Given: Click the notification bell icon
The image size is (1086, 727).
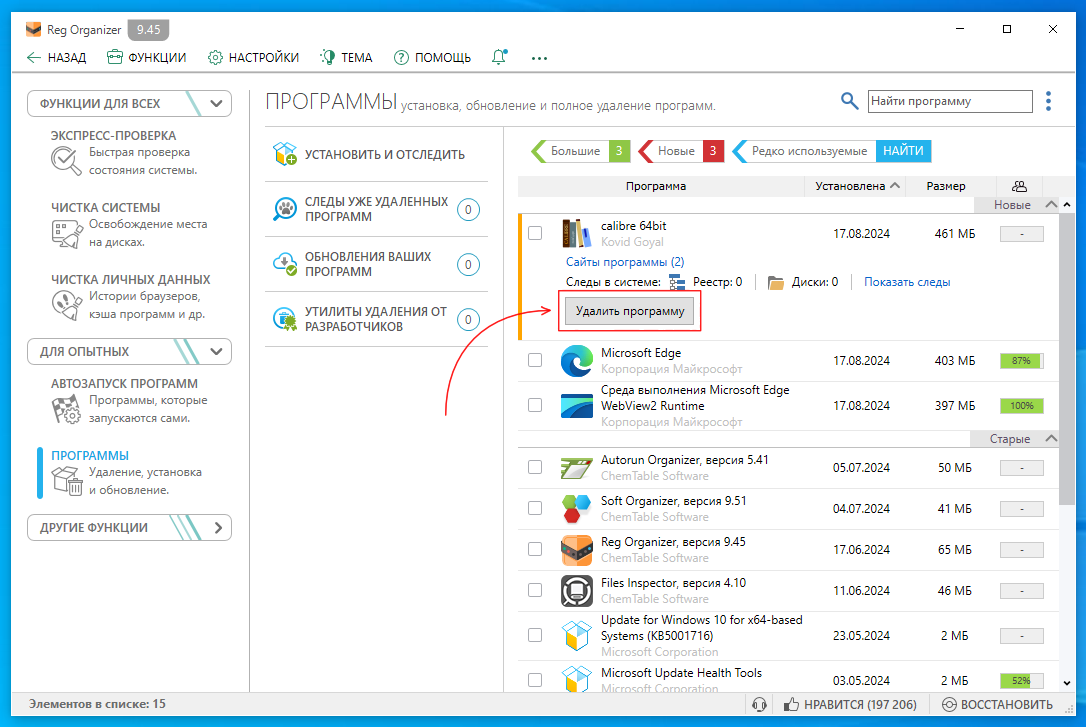Looking at the screenshot, I should pyautogui.click(x=499, y=57).
